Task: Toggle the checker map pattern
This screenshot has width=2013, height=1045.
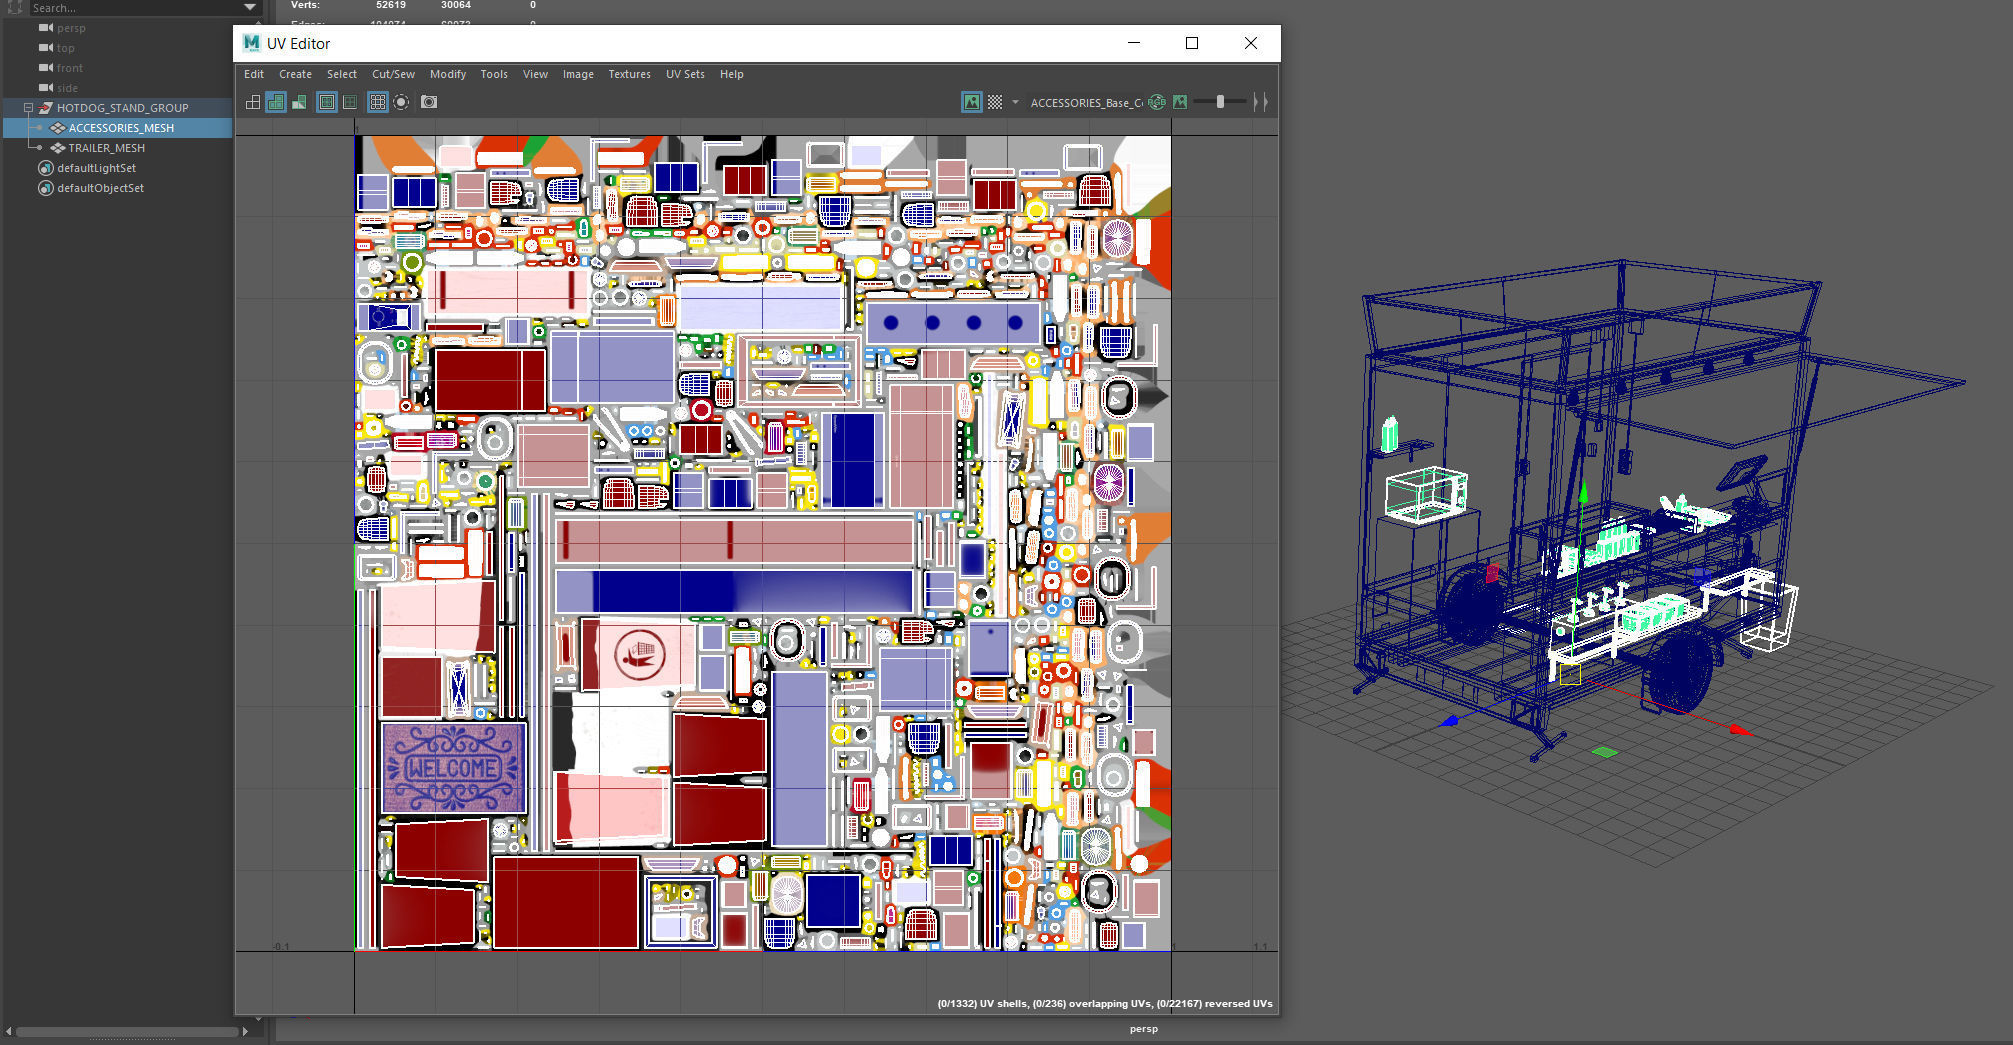Action: click(995, 102)
